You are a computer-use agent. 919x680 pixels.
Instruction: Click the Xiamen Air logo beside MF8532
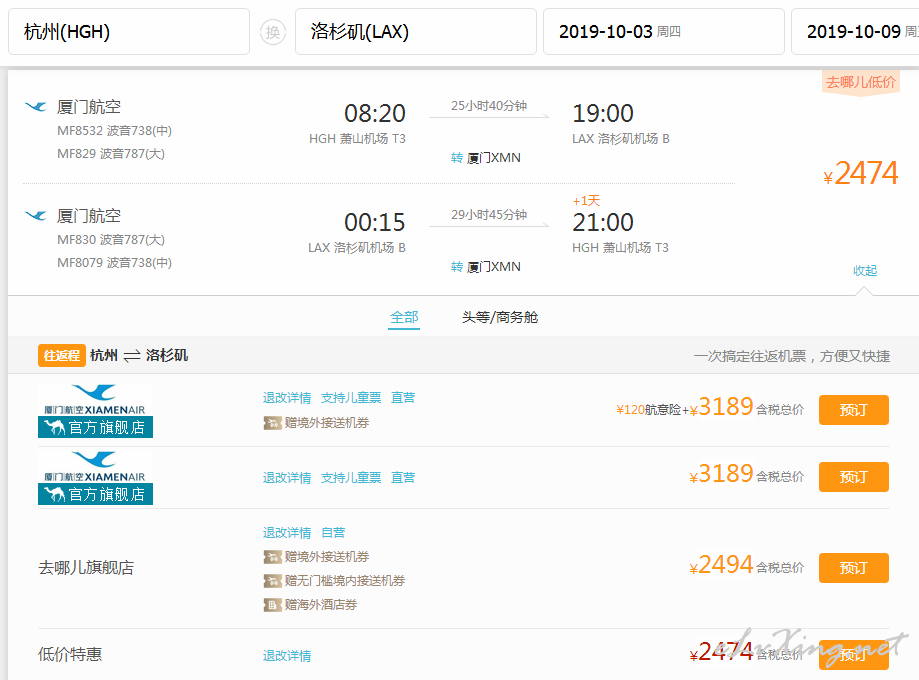(x=35, y=107)
